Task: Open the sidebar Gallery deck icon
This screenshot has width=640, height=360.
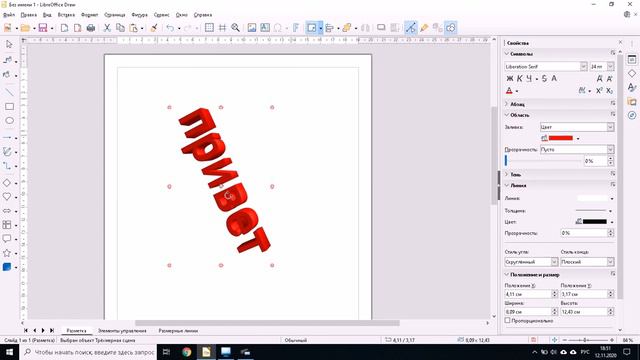Action: pos(632,101)
